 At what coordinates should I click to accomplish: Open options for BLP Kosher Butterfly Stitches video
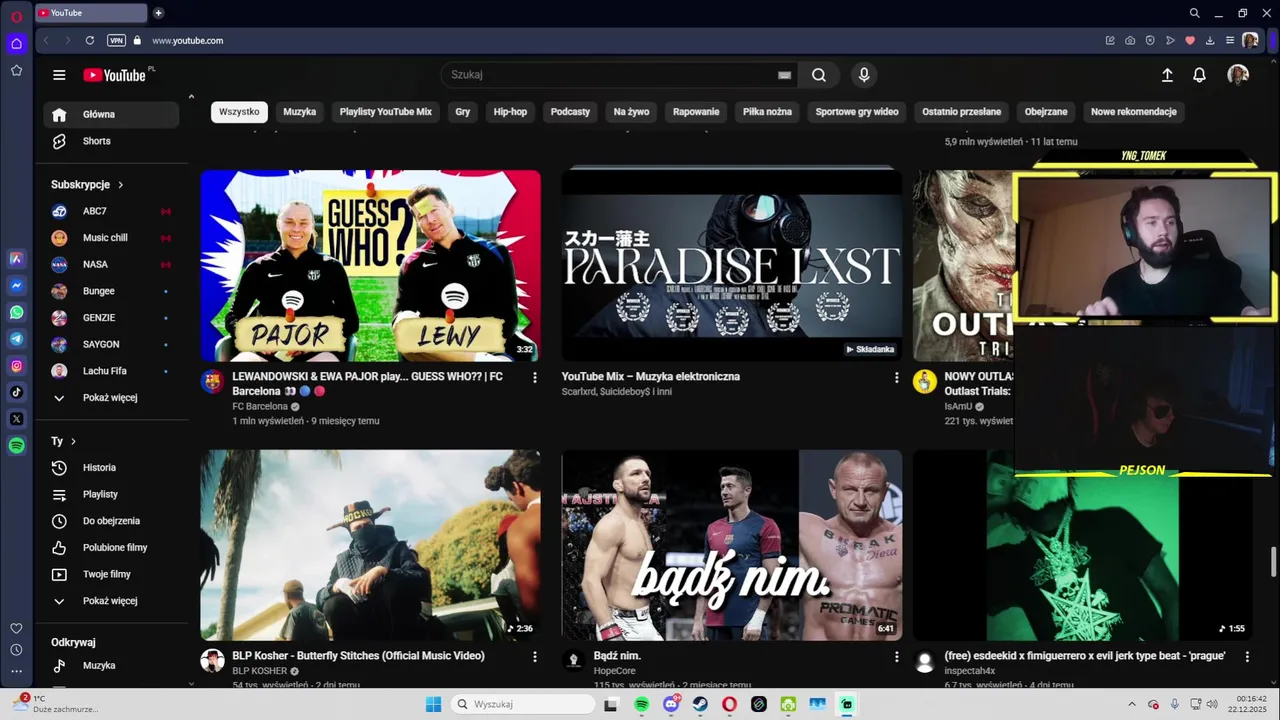[535, 657]
